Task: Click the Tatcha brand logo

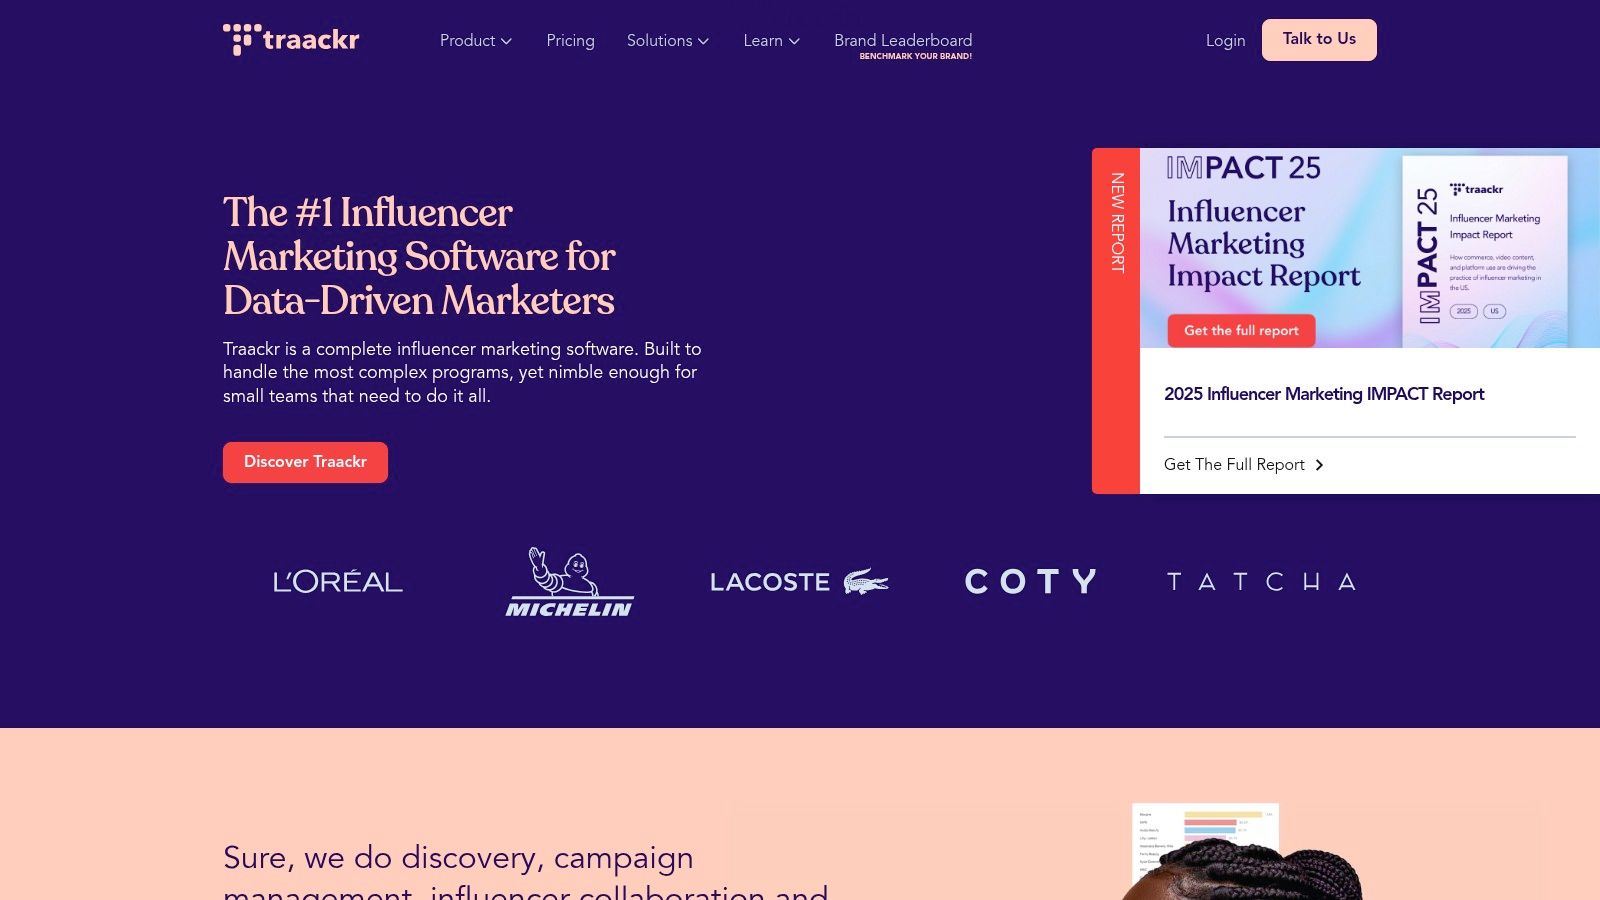Action: [1262, 581]
